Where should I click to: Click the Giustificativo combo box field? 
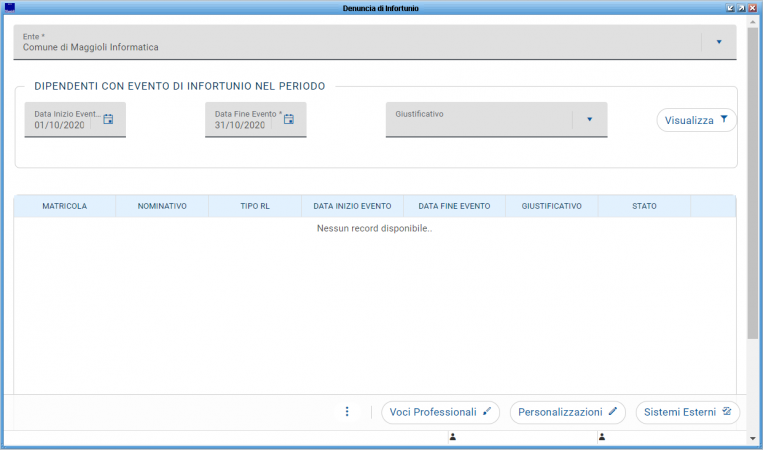point(496,120)
